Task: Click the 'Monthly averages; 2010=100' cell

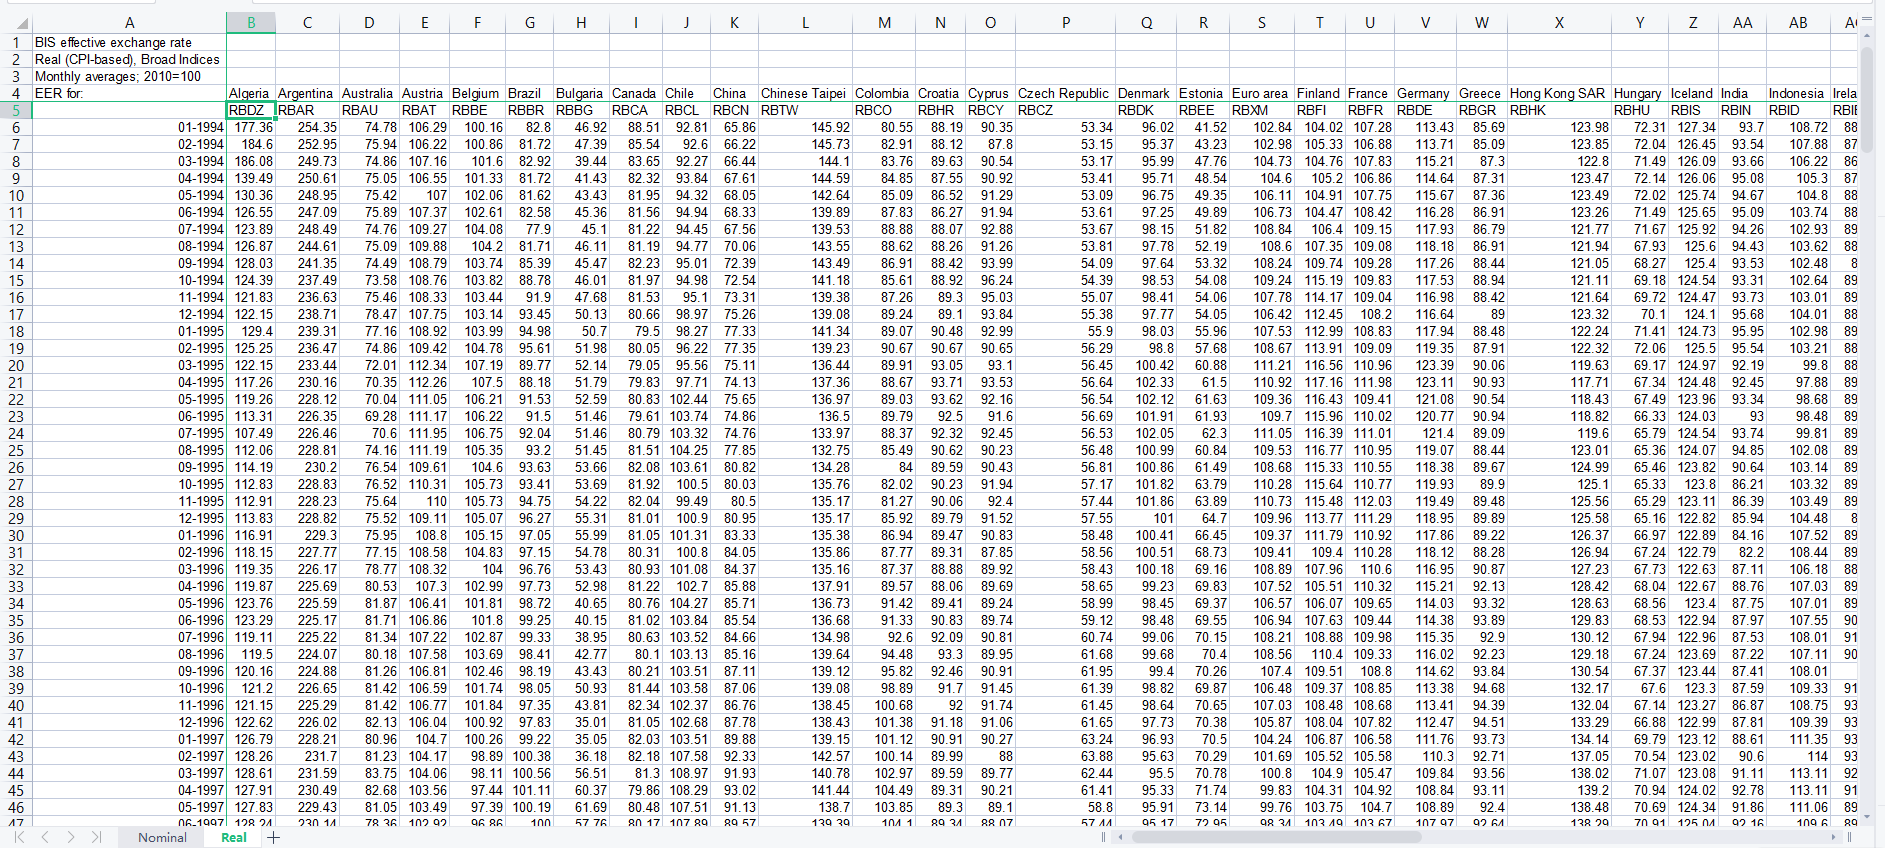Action: (129, 76)
